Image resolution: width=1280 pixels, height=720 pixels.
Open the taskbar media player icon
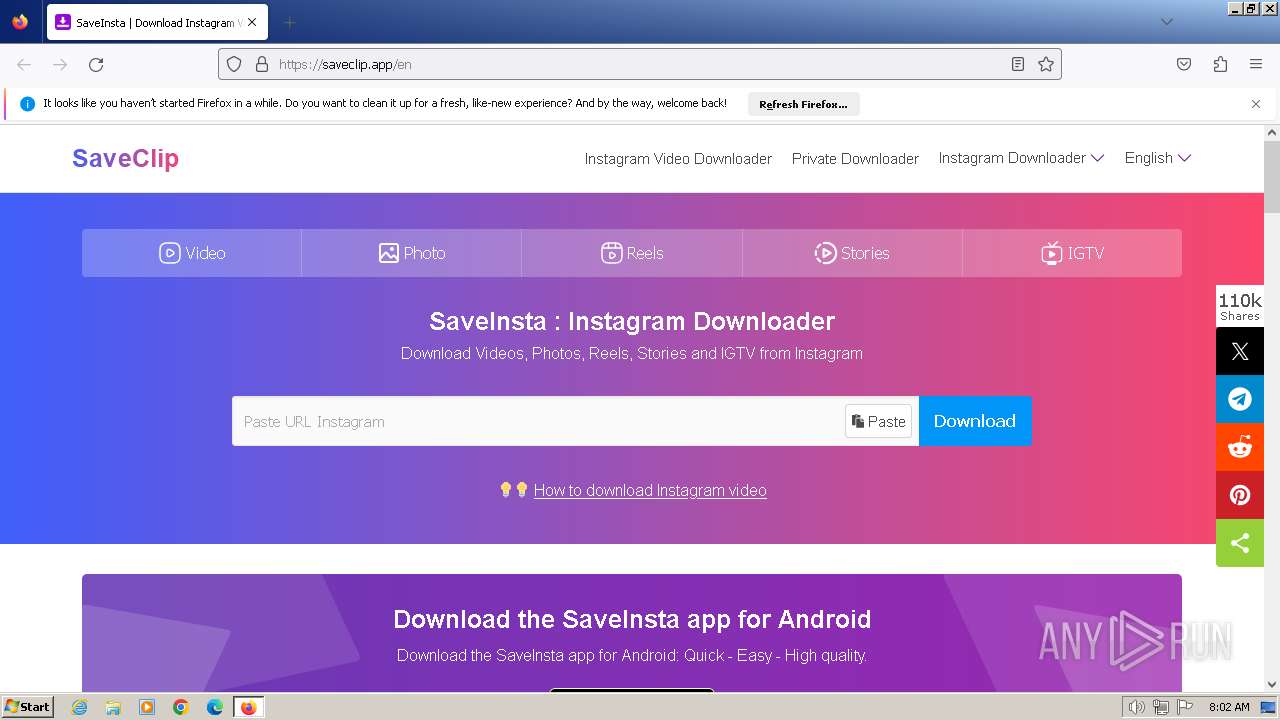(x=147, y=707)
